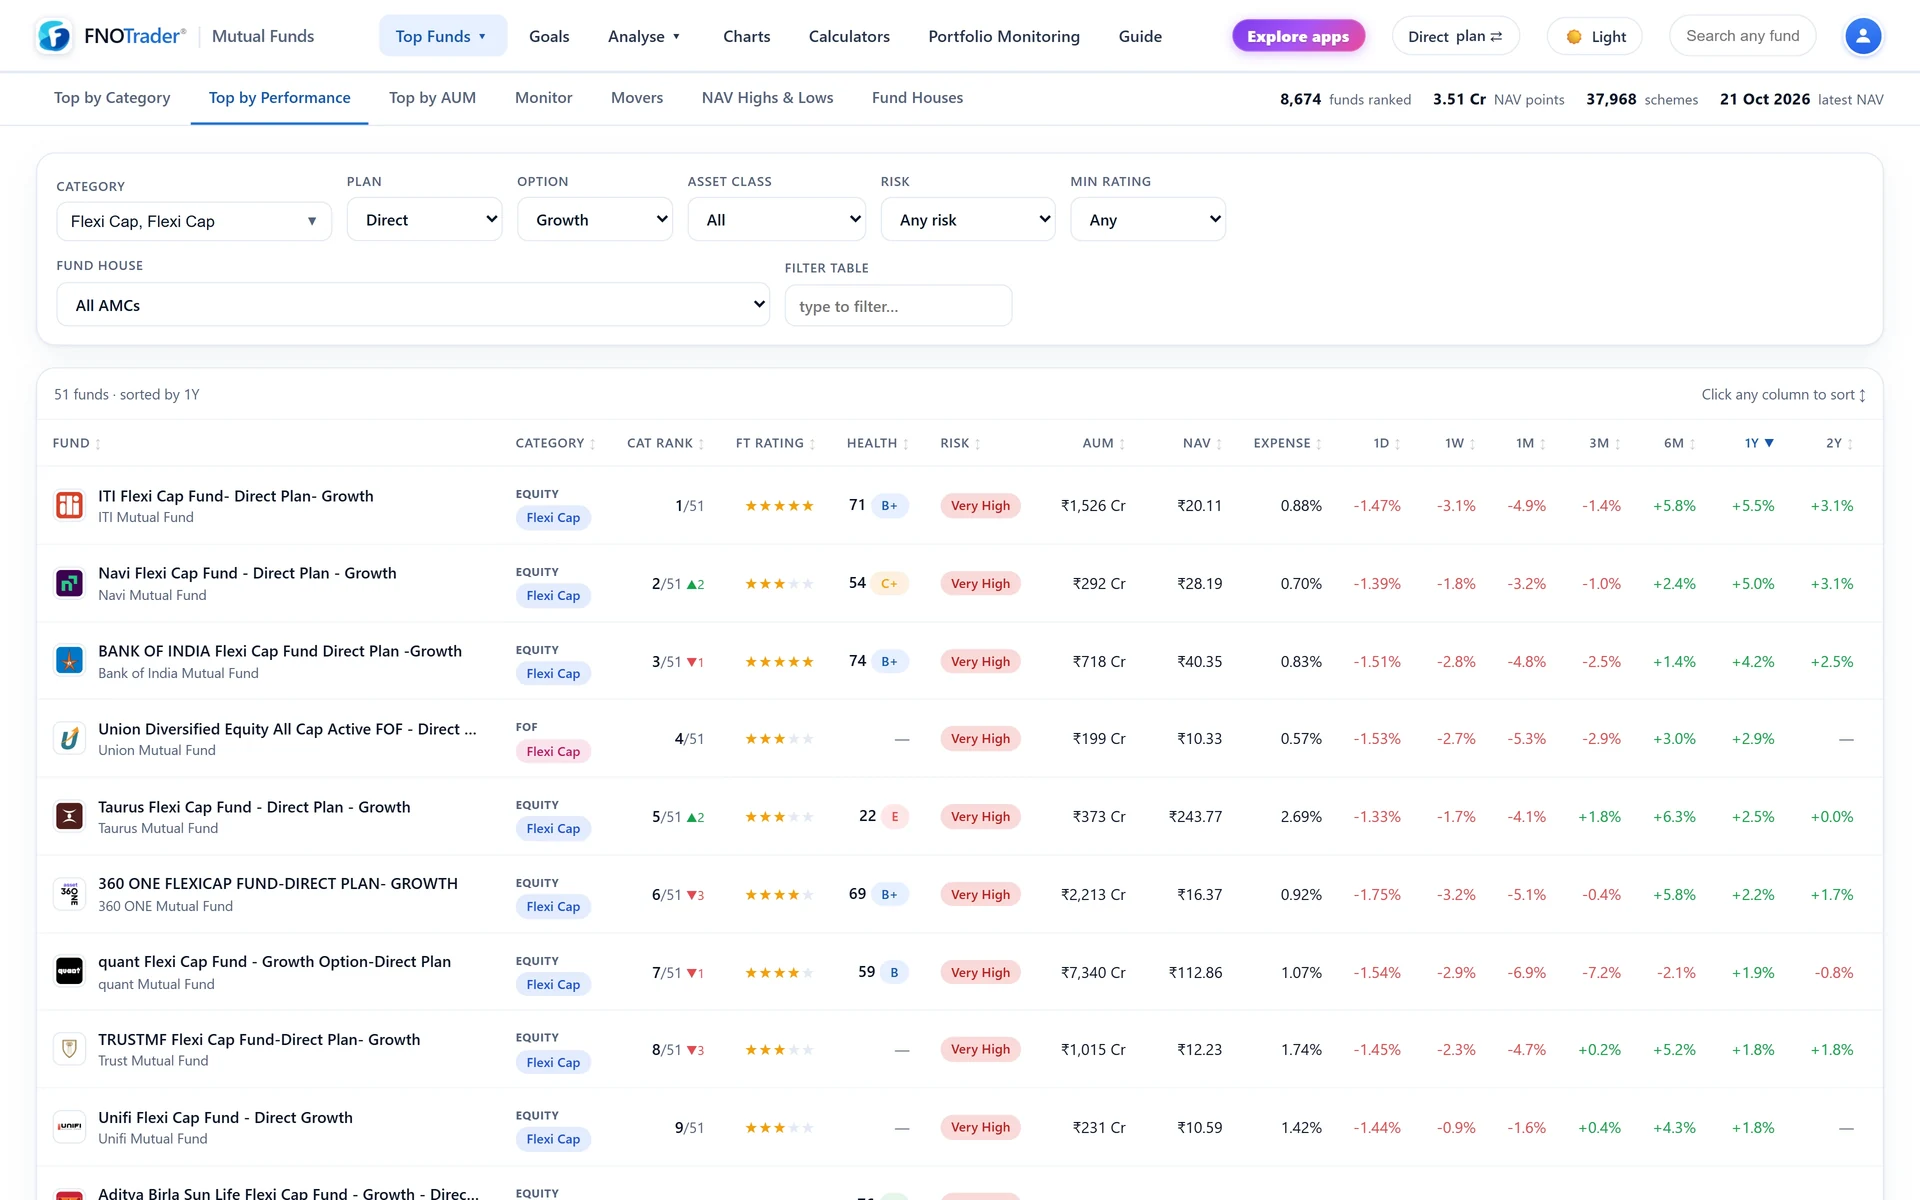Click the 1Y descending sort arrow

(x=1769, y=443)
